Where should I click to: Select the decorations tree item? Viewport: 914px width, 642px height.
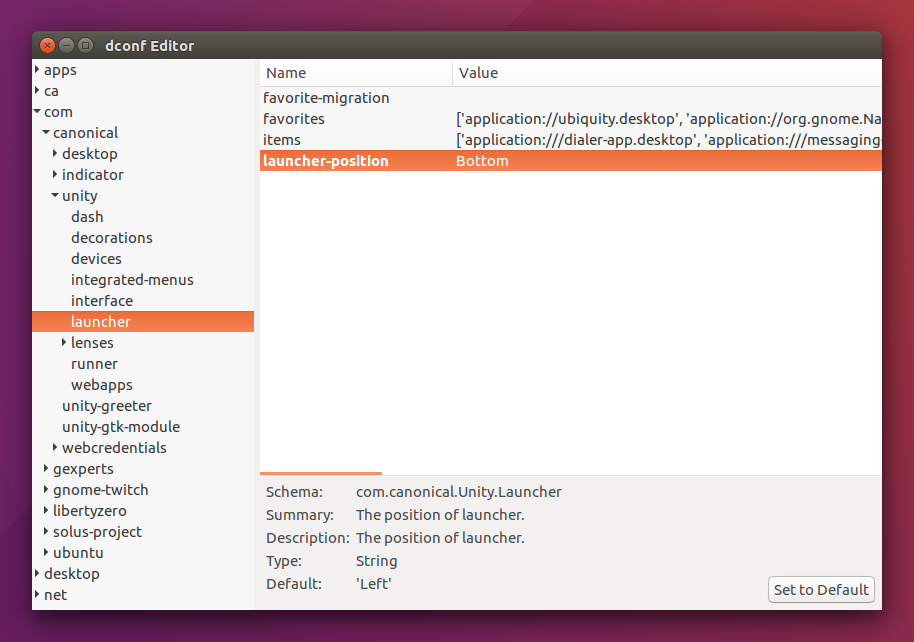[111, 238]
